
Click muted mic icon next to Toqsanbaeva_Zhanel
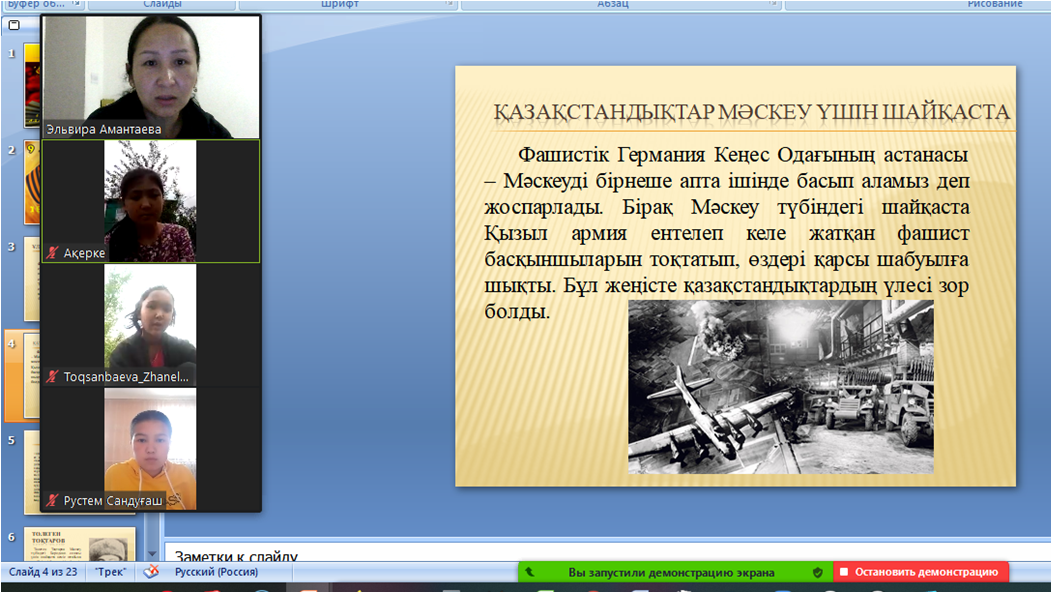(53, 377)
